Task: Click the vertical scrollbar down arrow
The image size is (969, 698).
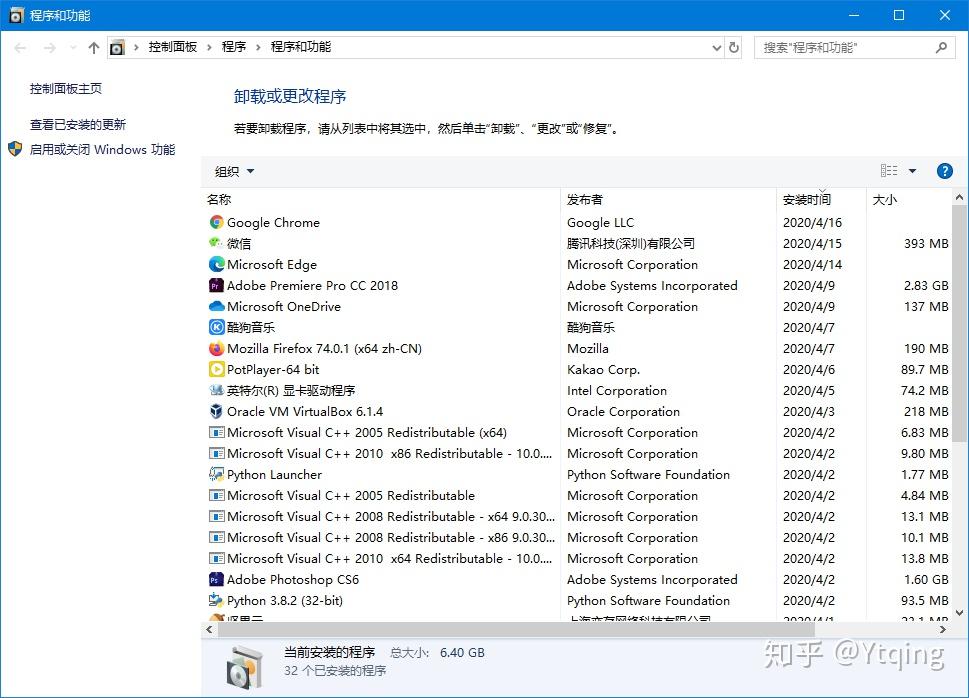Action: click(x=960, y=613)
